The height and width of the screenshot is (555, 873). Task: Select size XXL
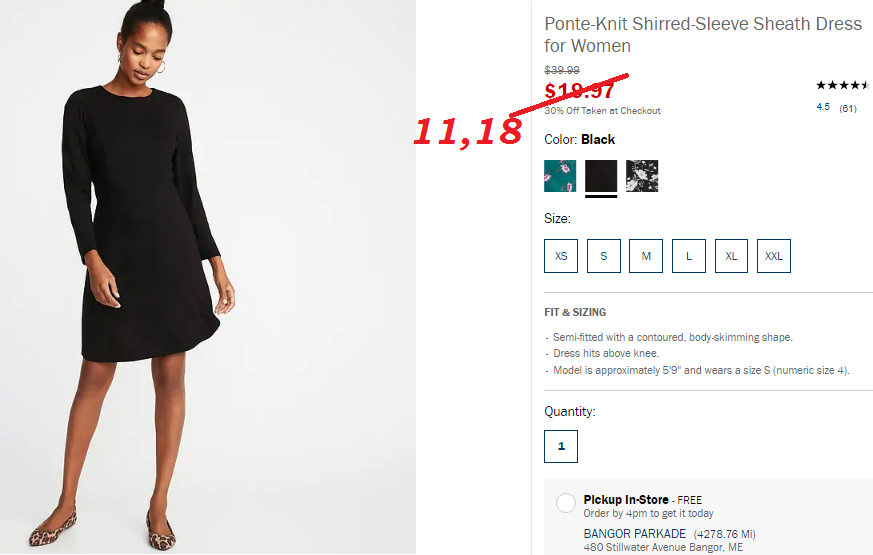point(774,256)
